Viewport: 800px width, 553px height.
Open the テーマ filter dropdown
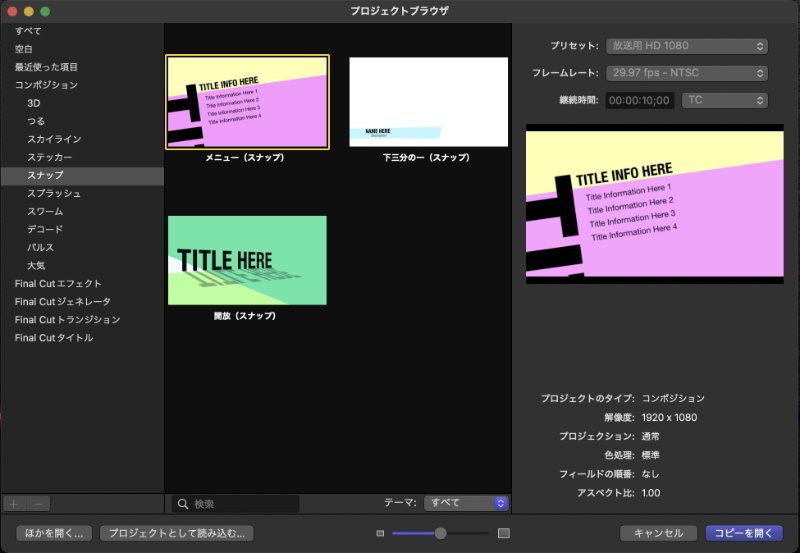[x=466, y=504]
